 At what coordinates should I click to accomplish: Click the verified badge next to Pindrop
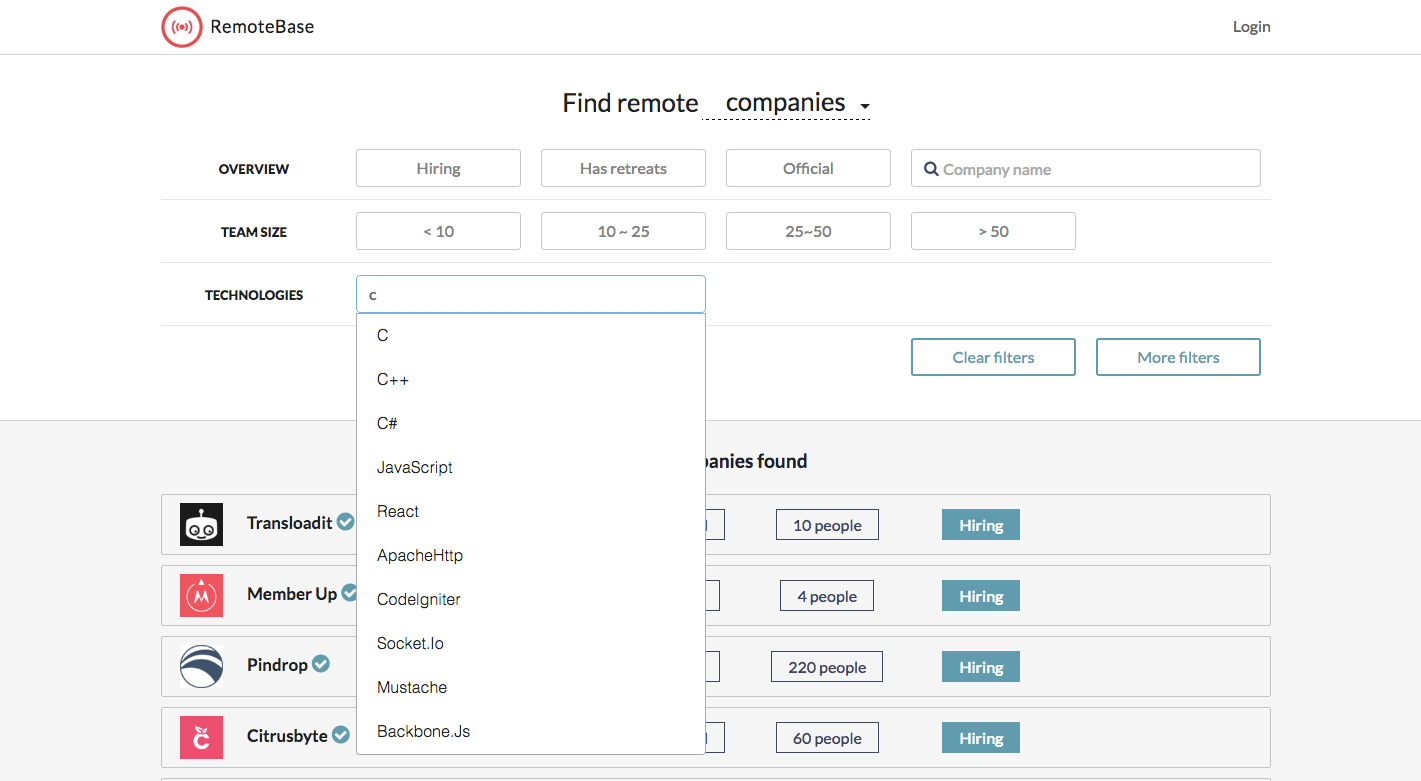click(x=321, y=664)
